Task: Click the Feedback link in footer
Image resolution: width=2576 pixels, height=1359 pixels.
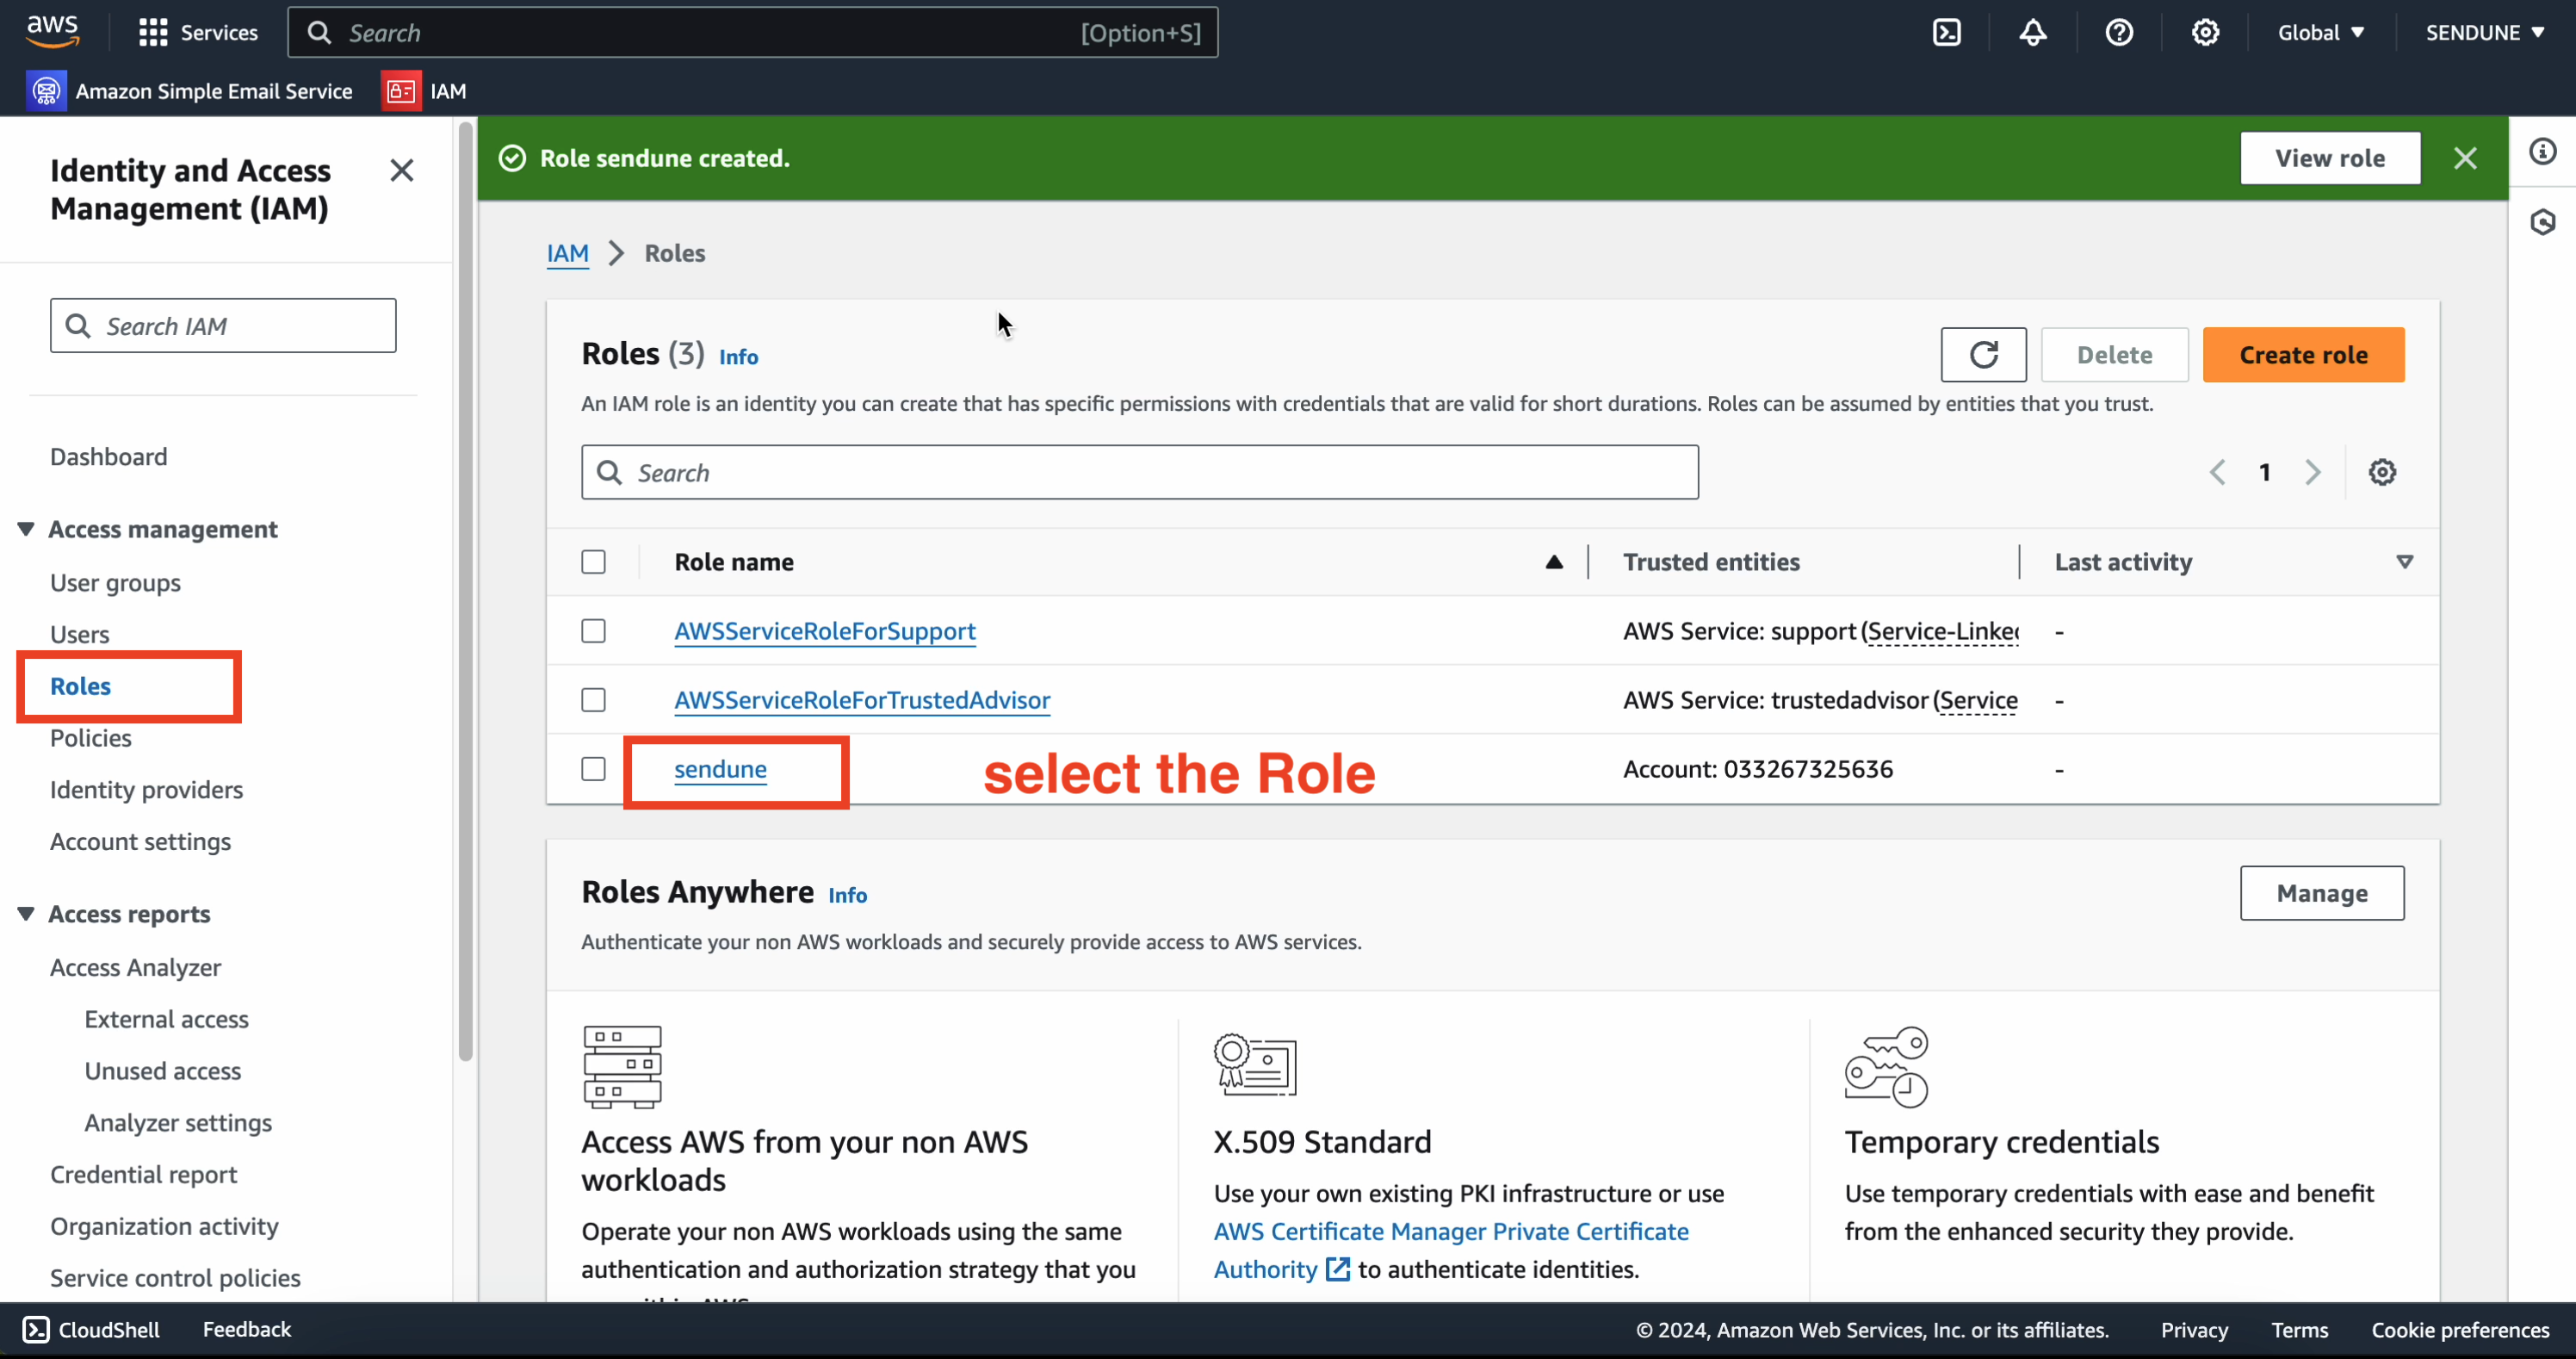Action: [x=246, y=1328]
